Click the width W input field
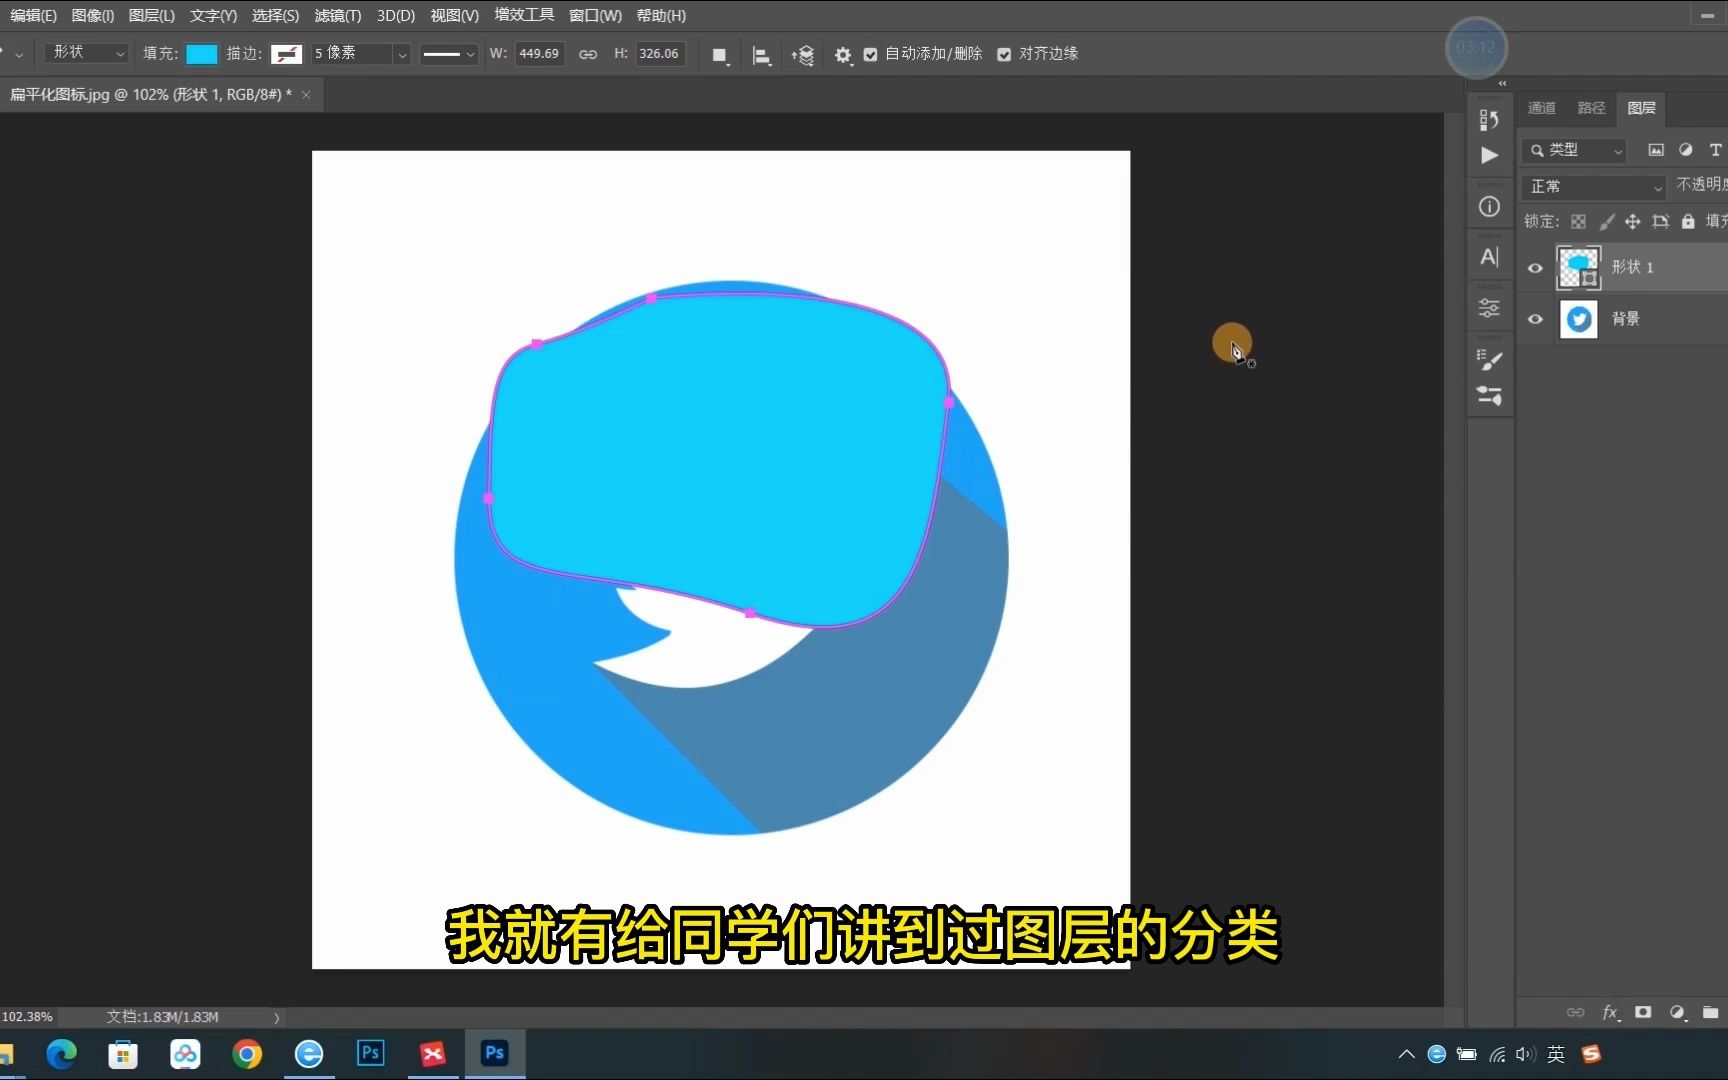The height and width of the screenshot is (1080, 1728). tap(539, 54)
